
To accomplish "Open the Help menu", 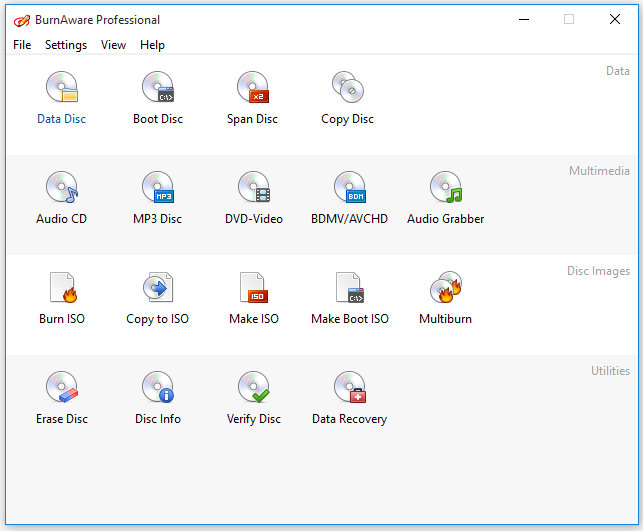I will 153,45.
